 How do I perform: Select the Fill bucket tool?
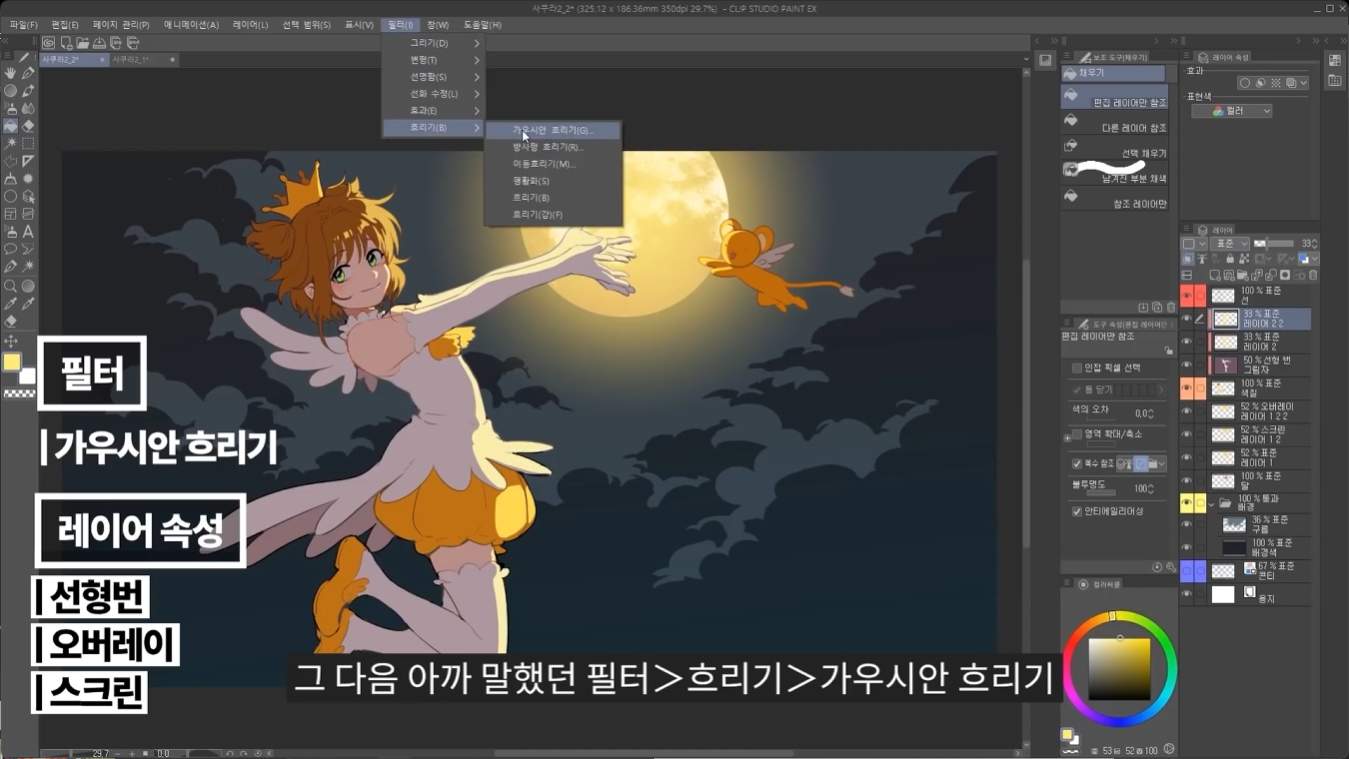tap(10, 127)
